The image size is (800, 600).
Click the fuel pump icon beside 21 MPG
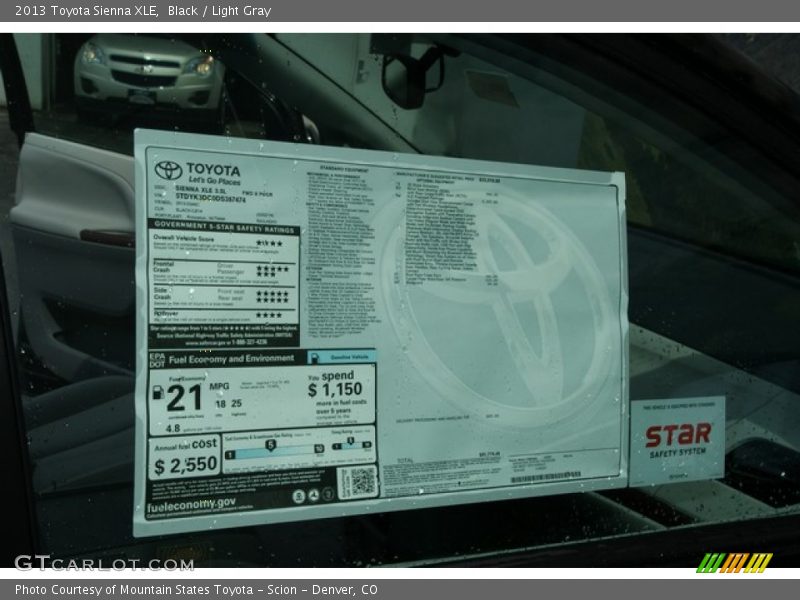click(x=158, y=392)
